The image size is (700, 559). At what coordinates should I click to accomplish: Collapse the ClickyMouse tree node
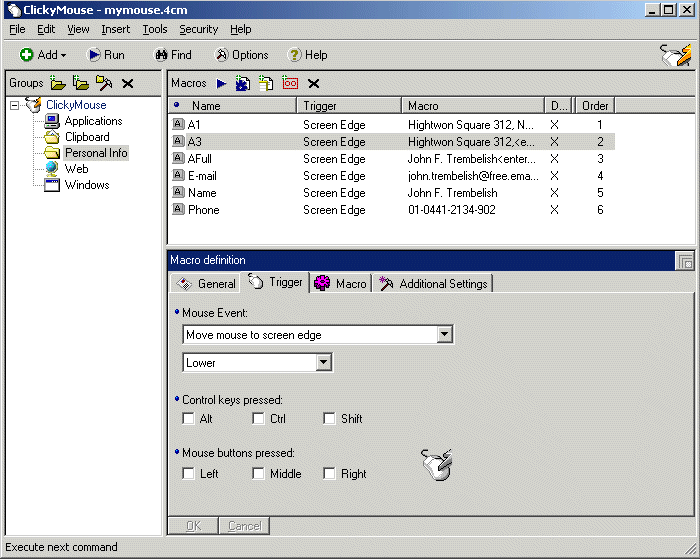coord(15,105)
